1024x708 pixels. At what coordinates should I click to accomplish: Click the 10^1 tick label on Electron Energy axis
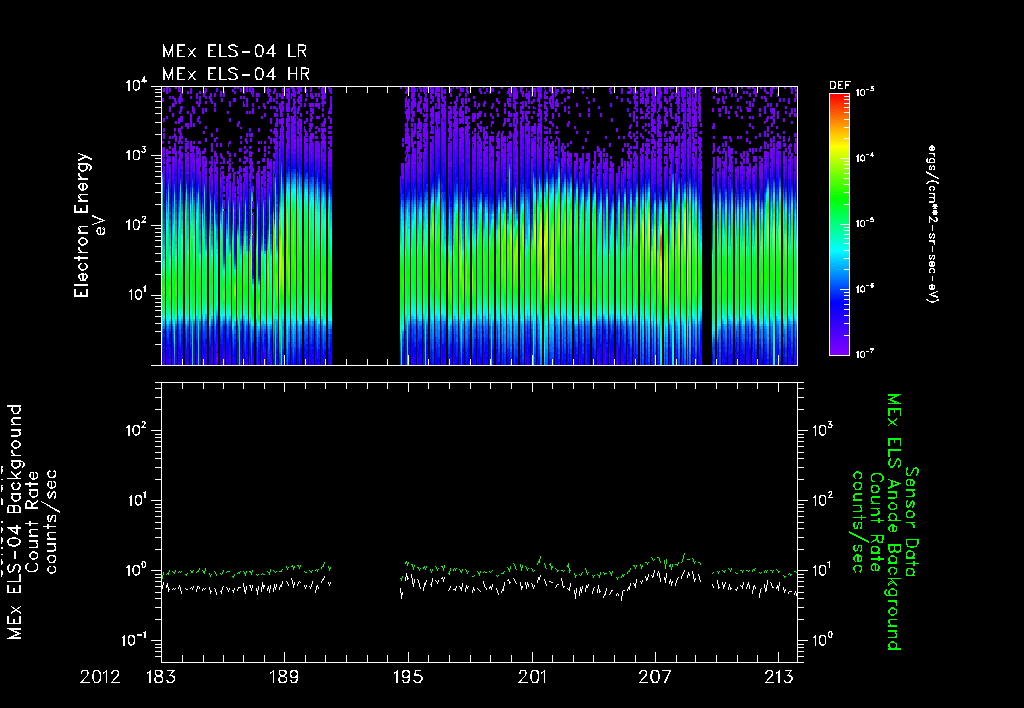(136, 295)
